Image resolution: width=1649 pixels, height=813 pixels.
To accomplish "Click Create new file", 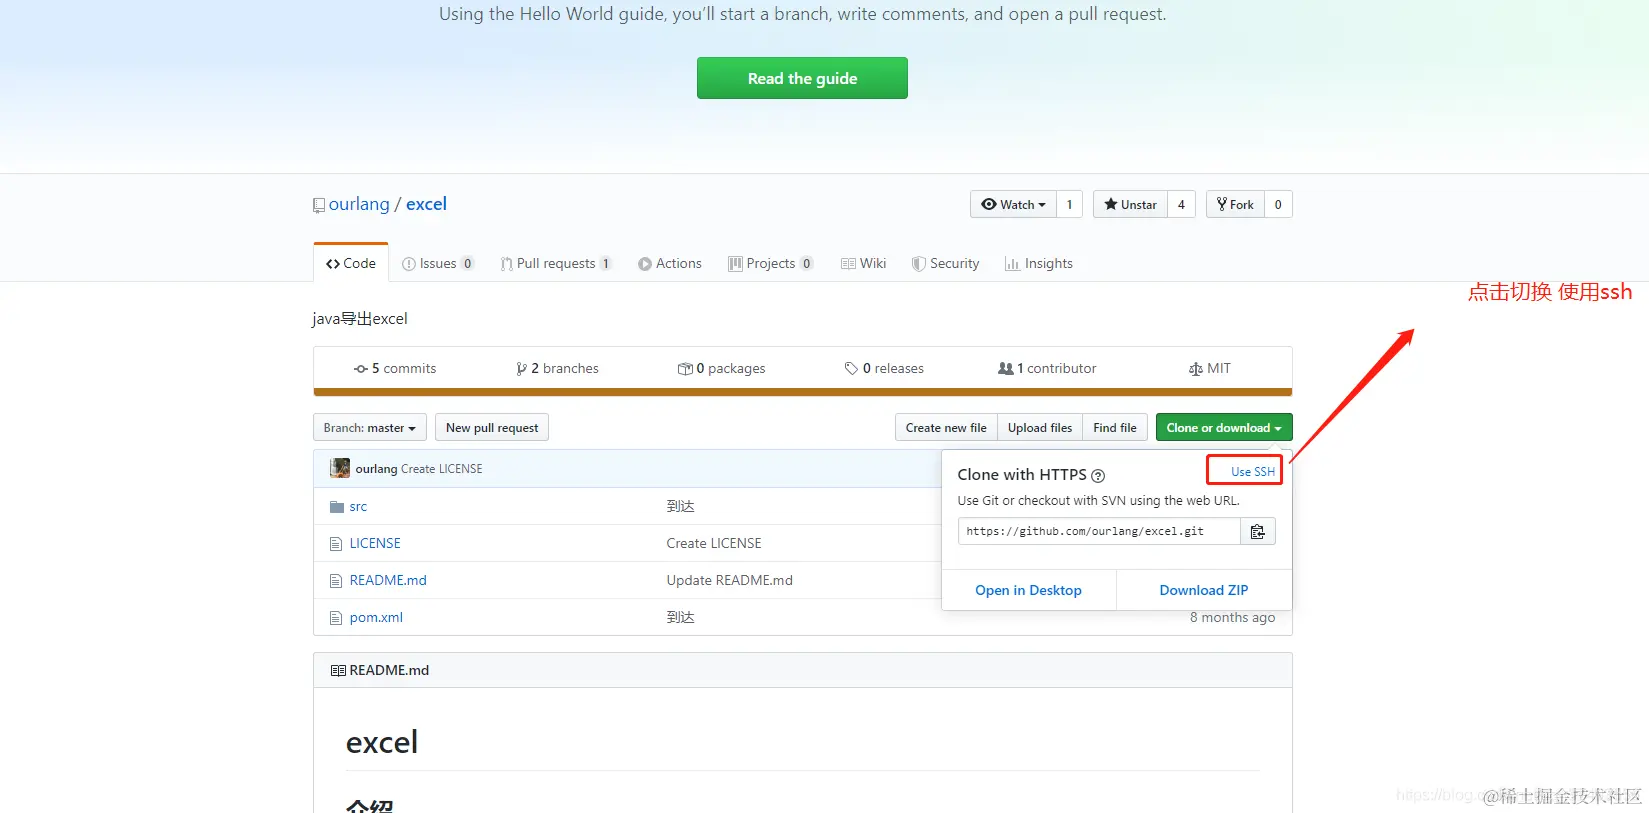I will [946, 427].
